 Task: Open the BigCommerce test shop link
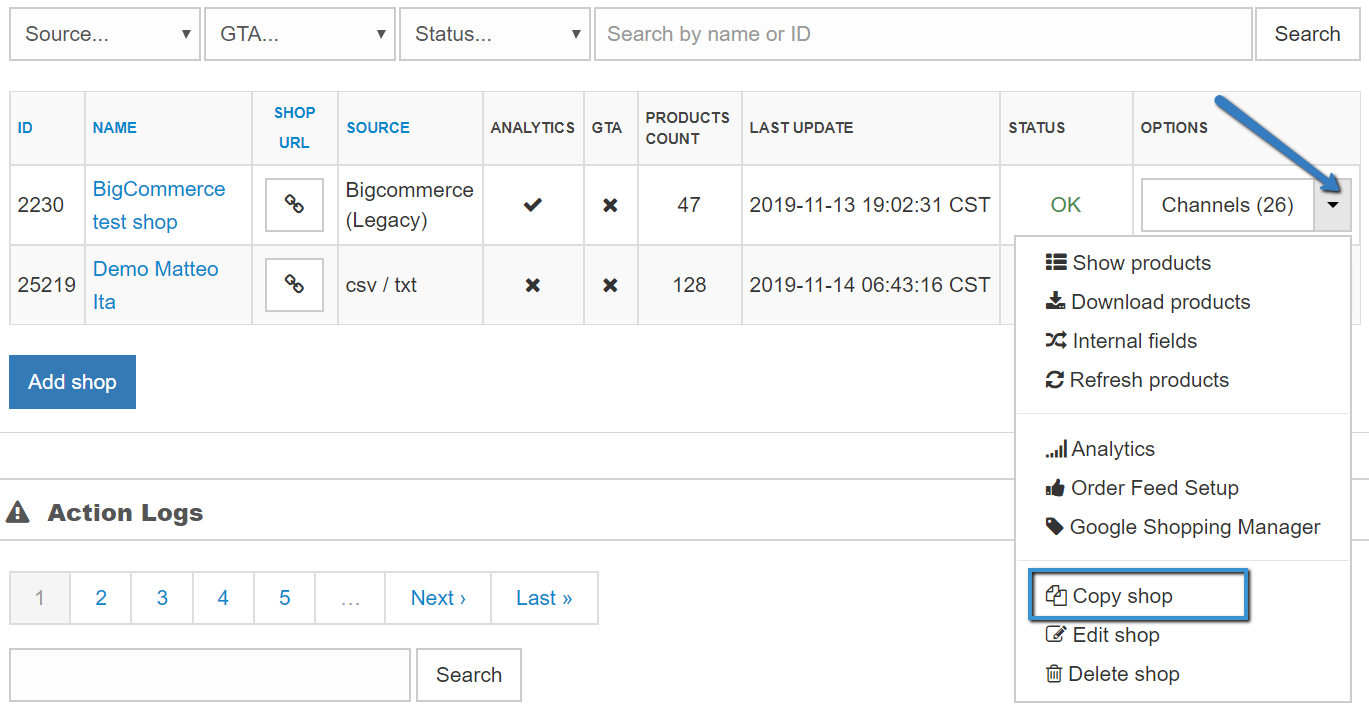tap(159, 205)
